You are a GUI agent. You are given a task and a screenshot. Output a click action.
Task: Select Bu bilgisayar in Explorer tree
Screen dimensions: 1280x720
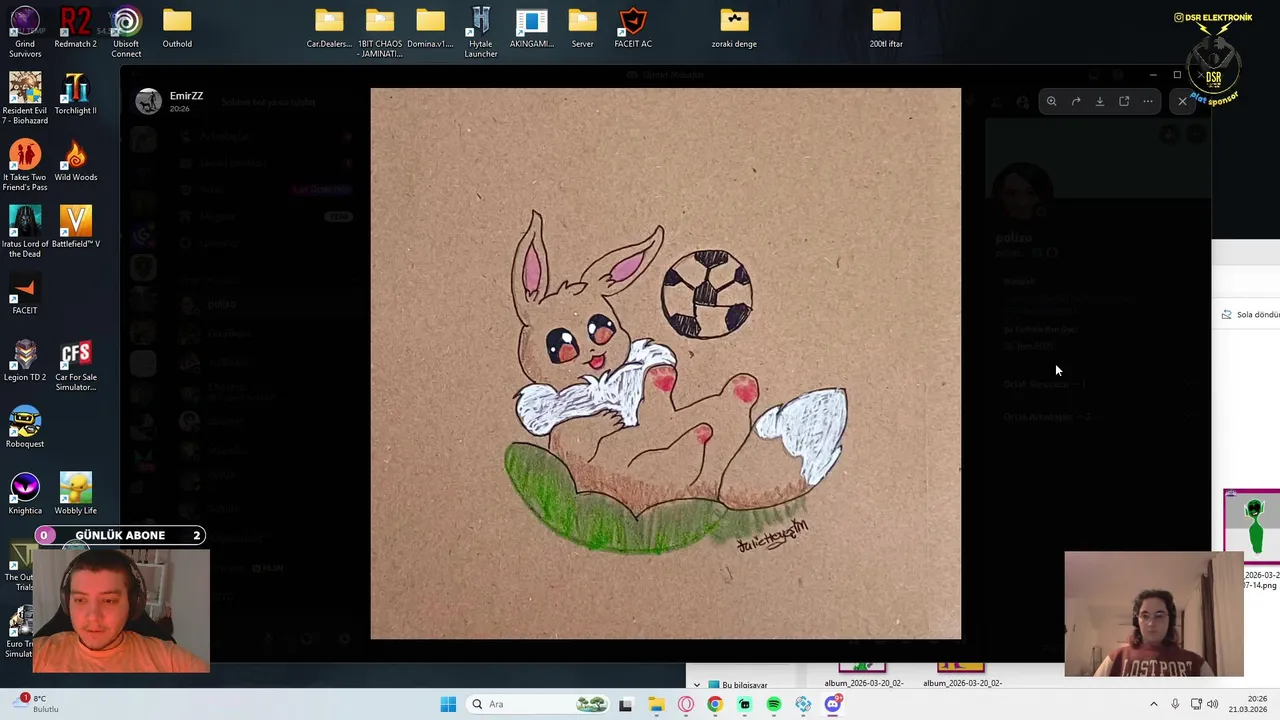pyautogui.click(x=745, y=685)
